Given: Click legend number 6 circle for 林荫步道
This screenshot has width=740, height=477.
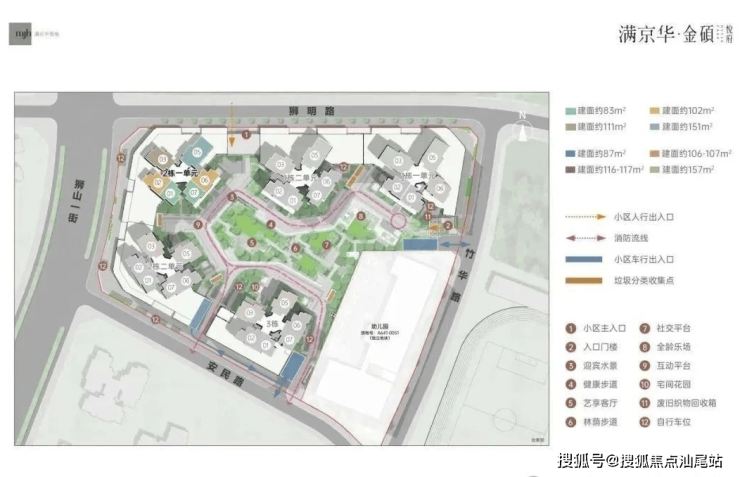Looking at the screenshot, I should (x=571, y=422).
